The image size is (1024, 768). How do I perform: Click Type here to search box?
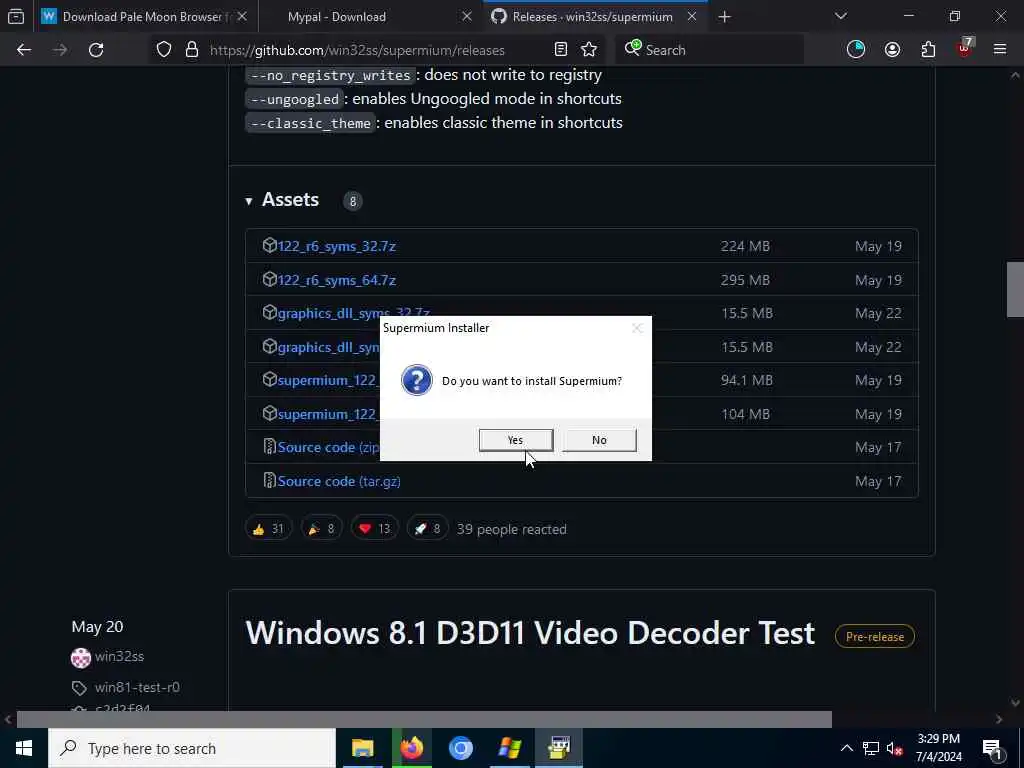tap(192, 748)
